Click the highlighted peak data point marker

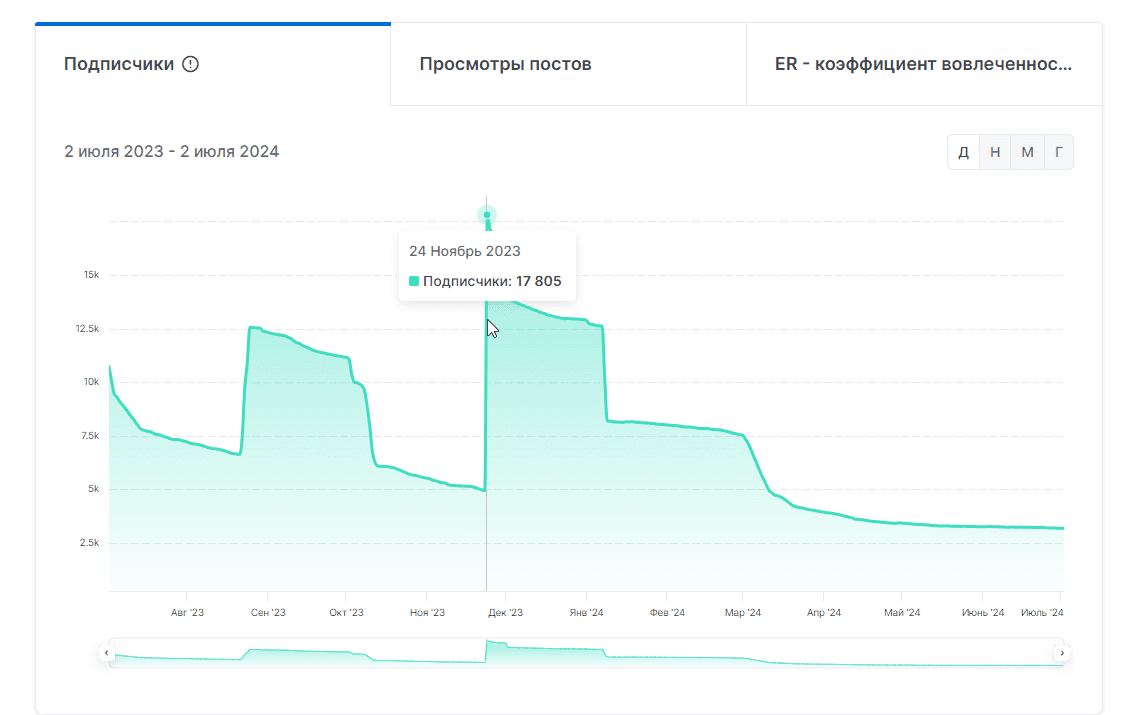[x=487, y=215]
